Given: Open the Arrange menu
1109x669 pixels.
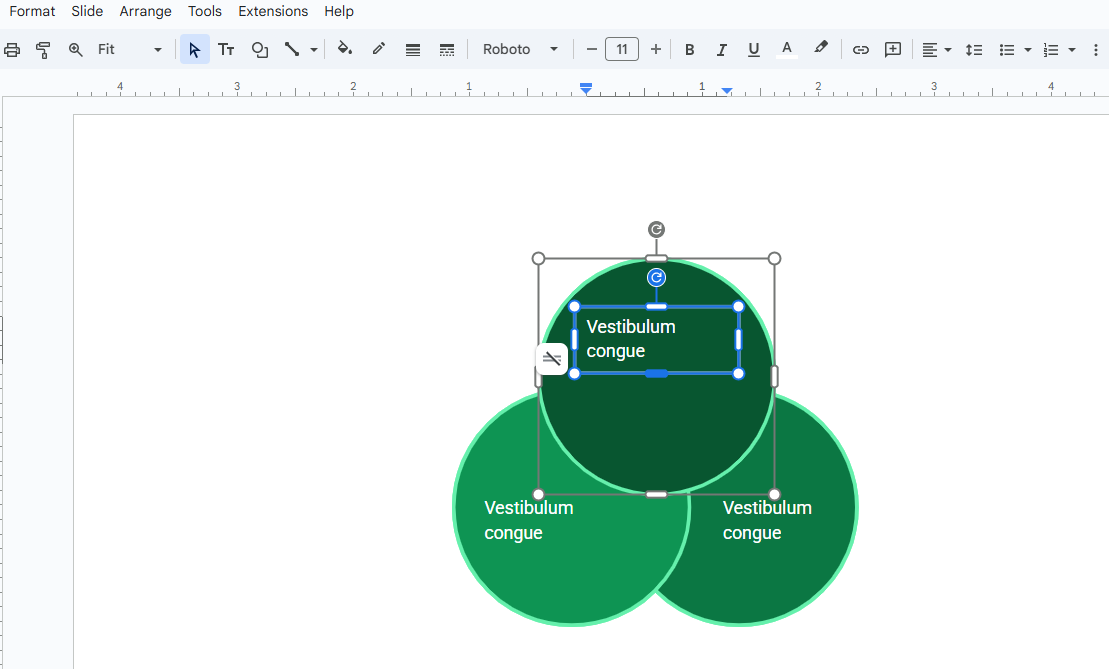Looking at the screenshot, I should coord(145,11).
